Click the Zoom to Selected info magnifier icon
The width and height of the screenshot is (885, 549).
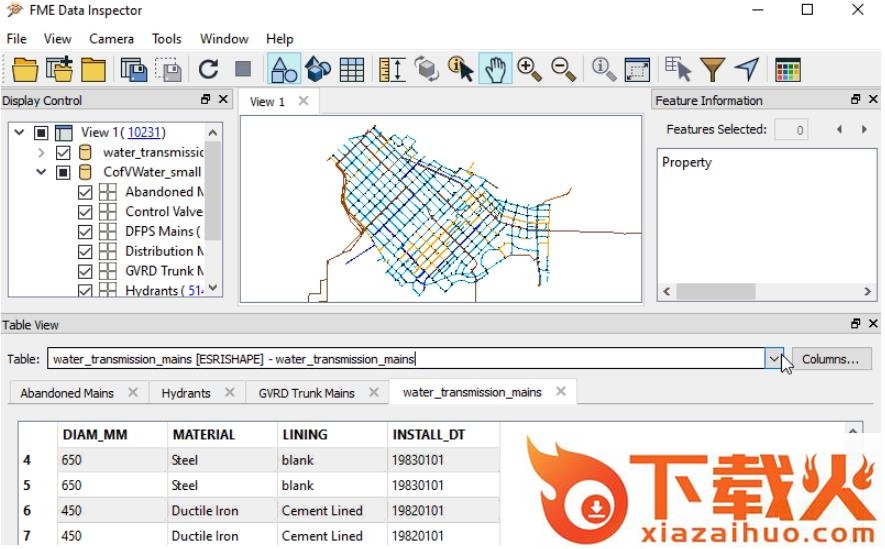(603, 69)
